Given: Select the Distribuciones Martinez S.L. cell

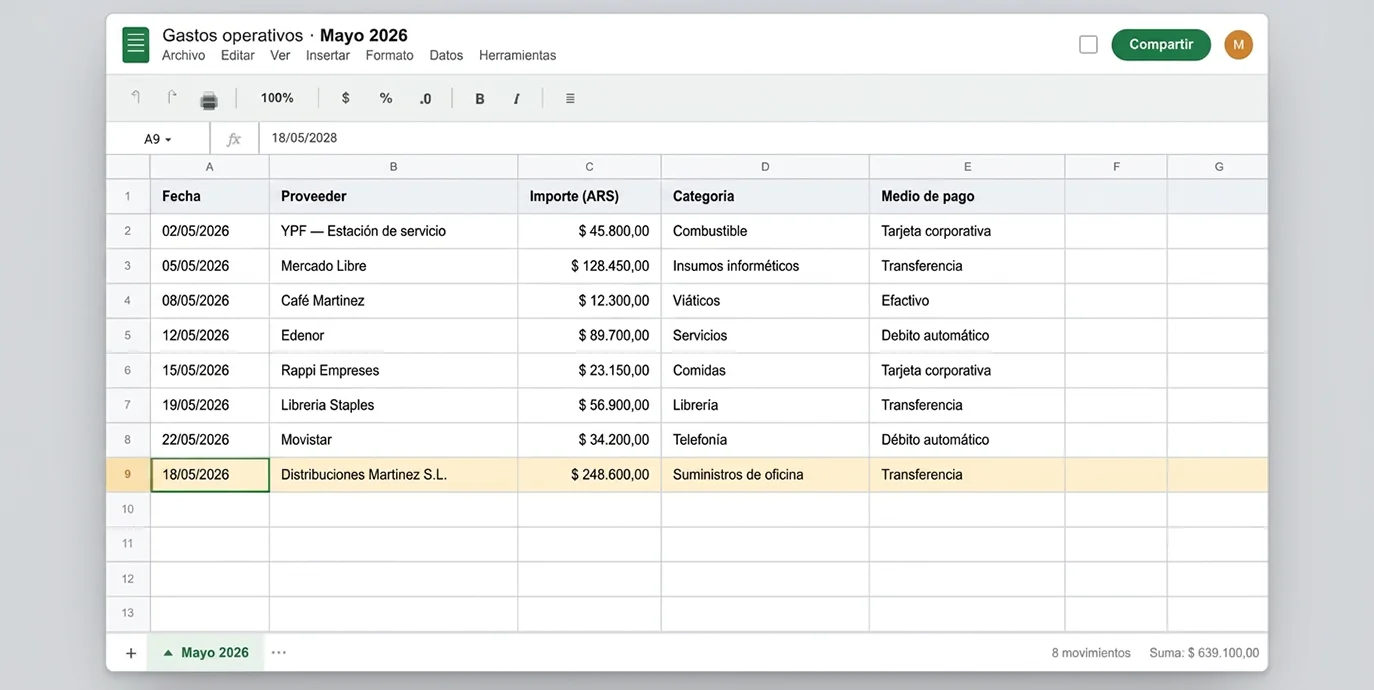Looking at the screenshot, I should pos(394,475).
